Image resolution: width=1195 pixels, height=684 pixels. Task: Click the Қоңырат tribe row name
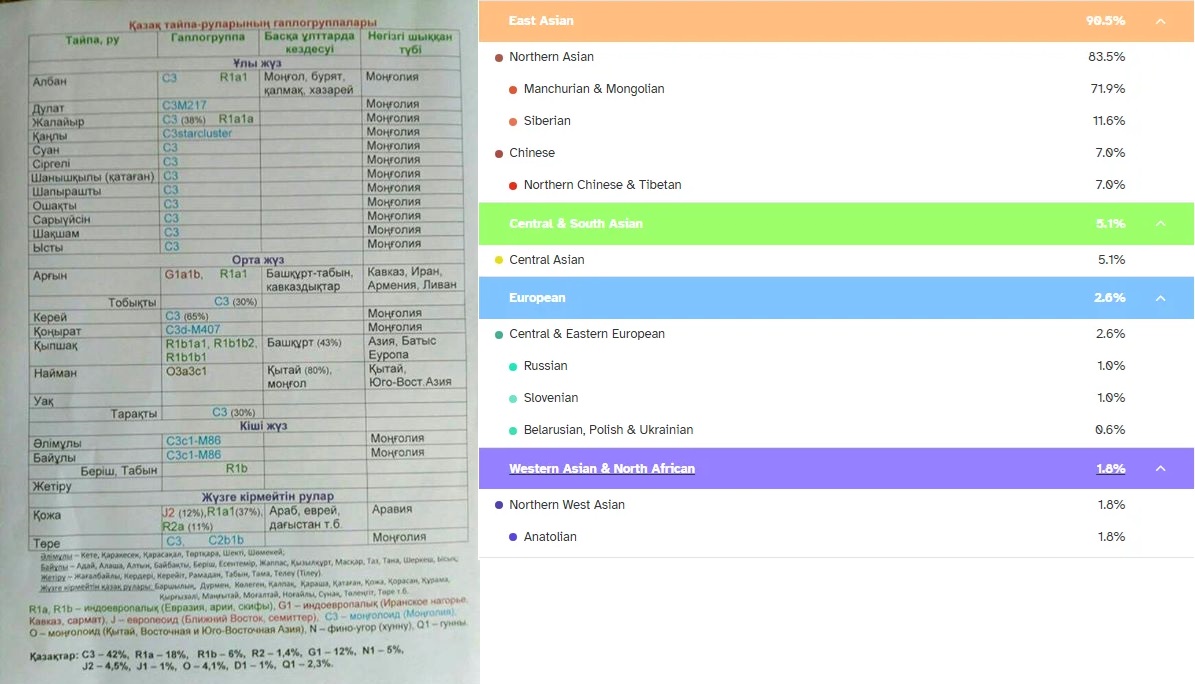(57, 332)
